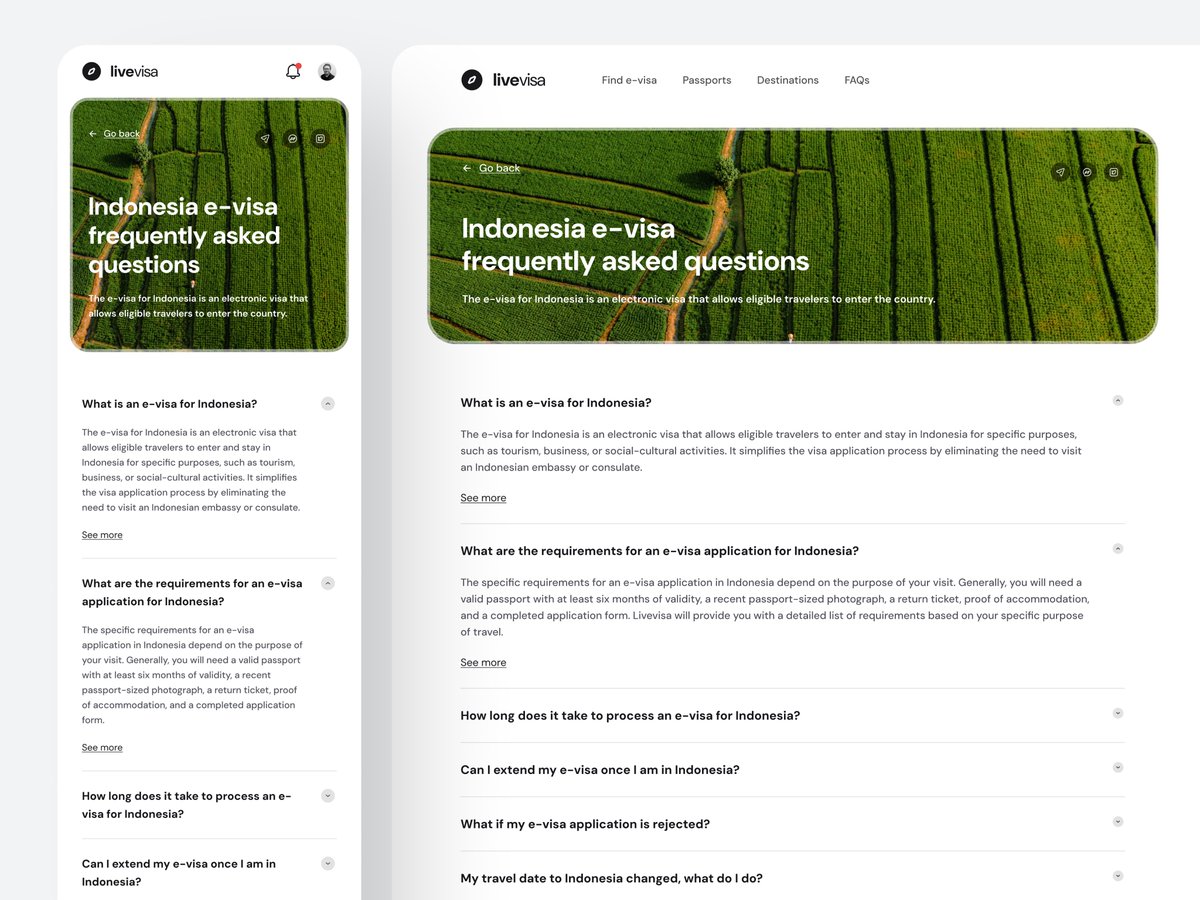This screenshot has width=1200, height=900.
Task: Go back using the mobile banner link
Action: point(114,134)
